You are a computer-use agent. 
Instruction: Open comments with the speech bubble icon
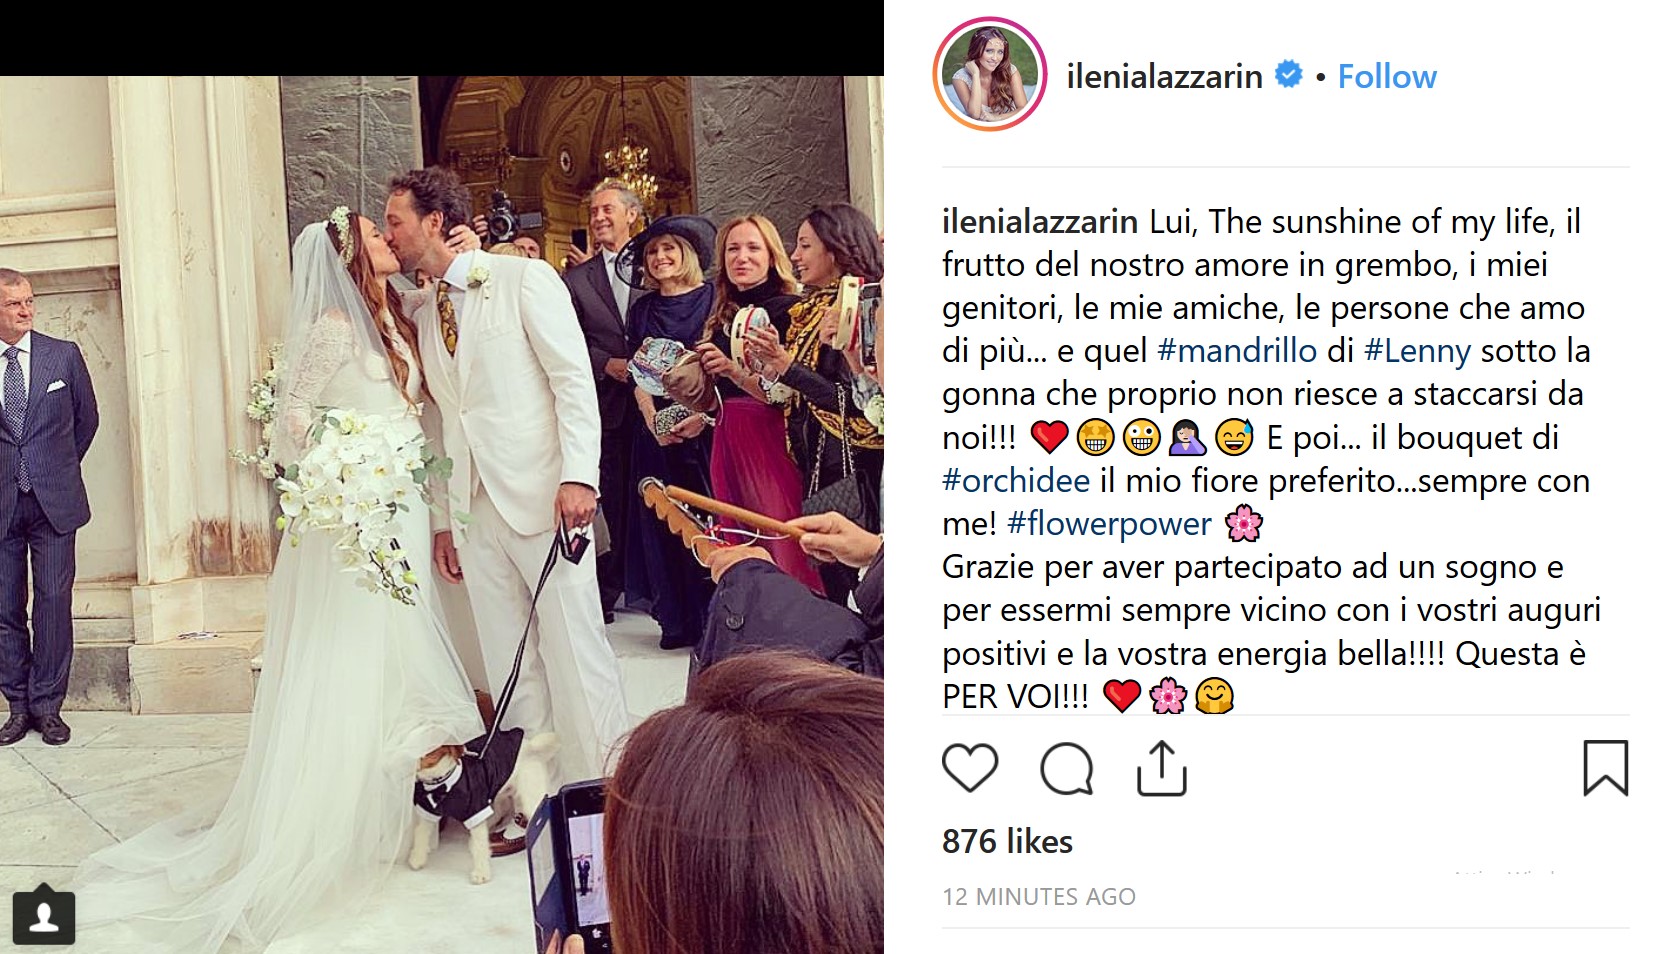click(1066, 769)
